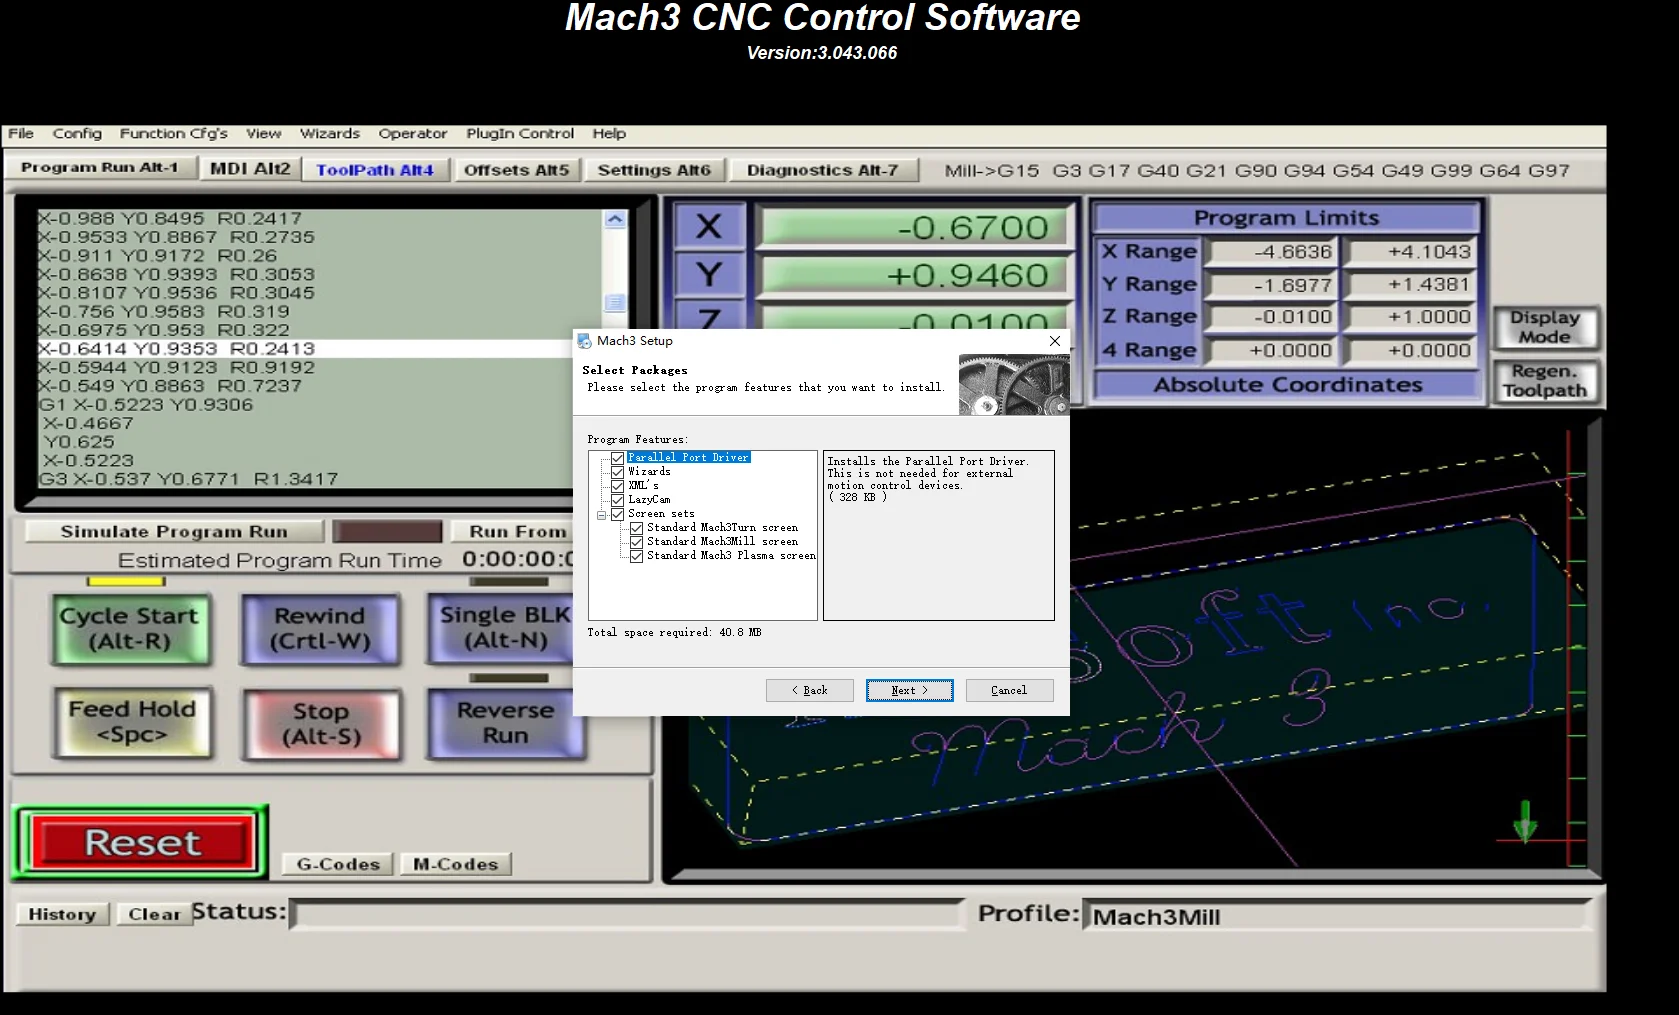Switch to Offsets Alt5 tab
Viewport: 1679px width, 1015px height.
coord(516,170)
